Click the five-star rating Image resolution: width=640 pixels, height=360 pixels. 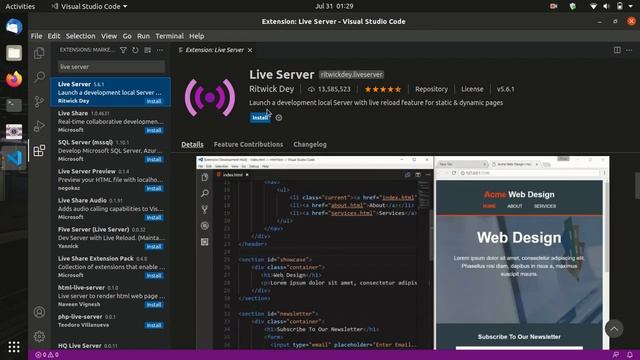[x=383, y=89]
